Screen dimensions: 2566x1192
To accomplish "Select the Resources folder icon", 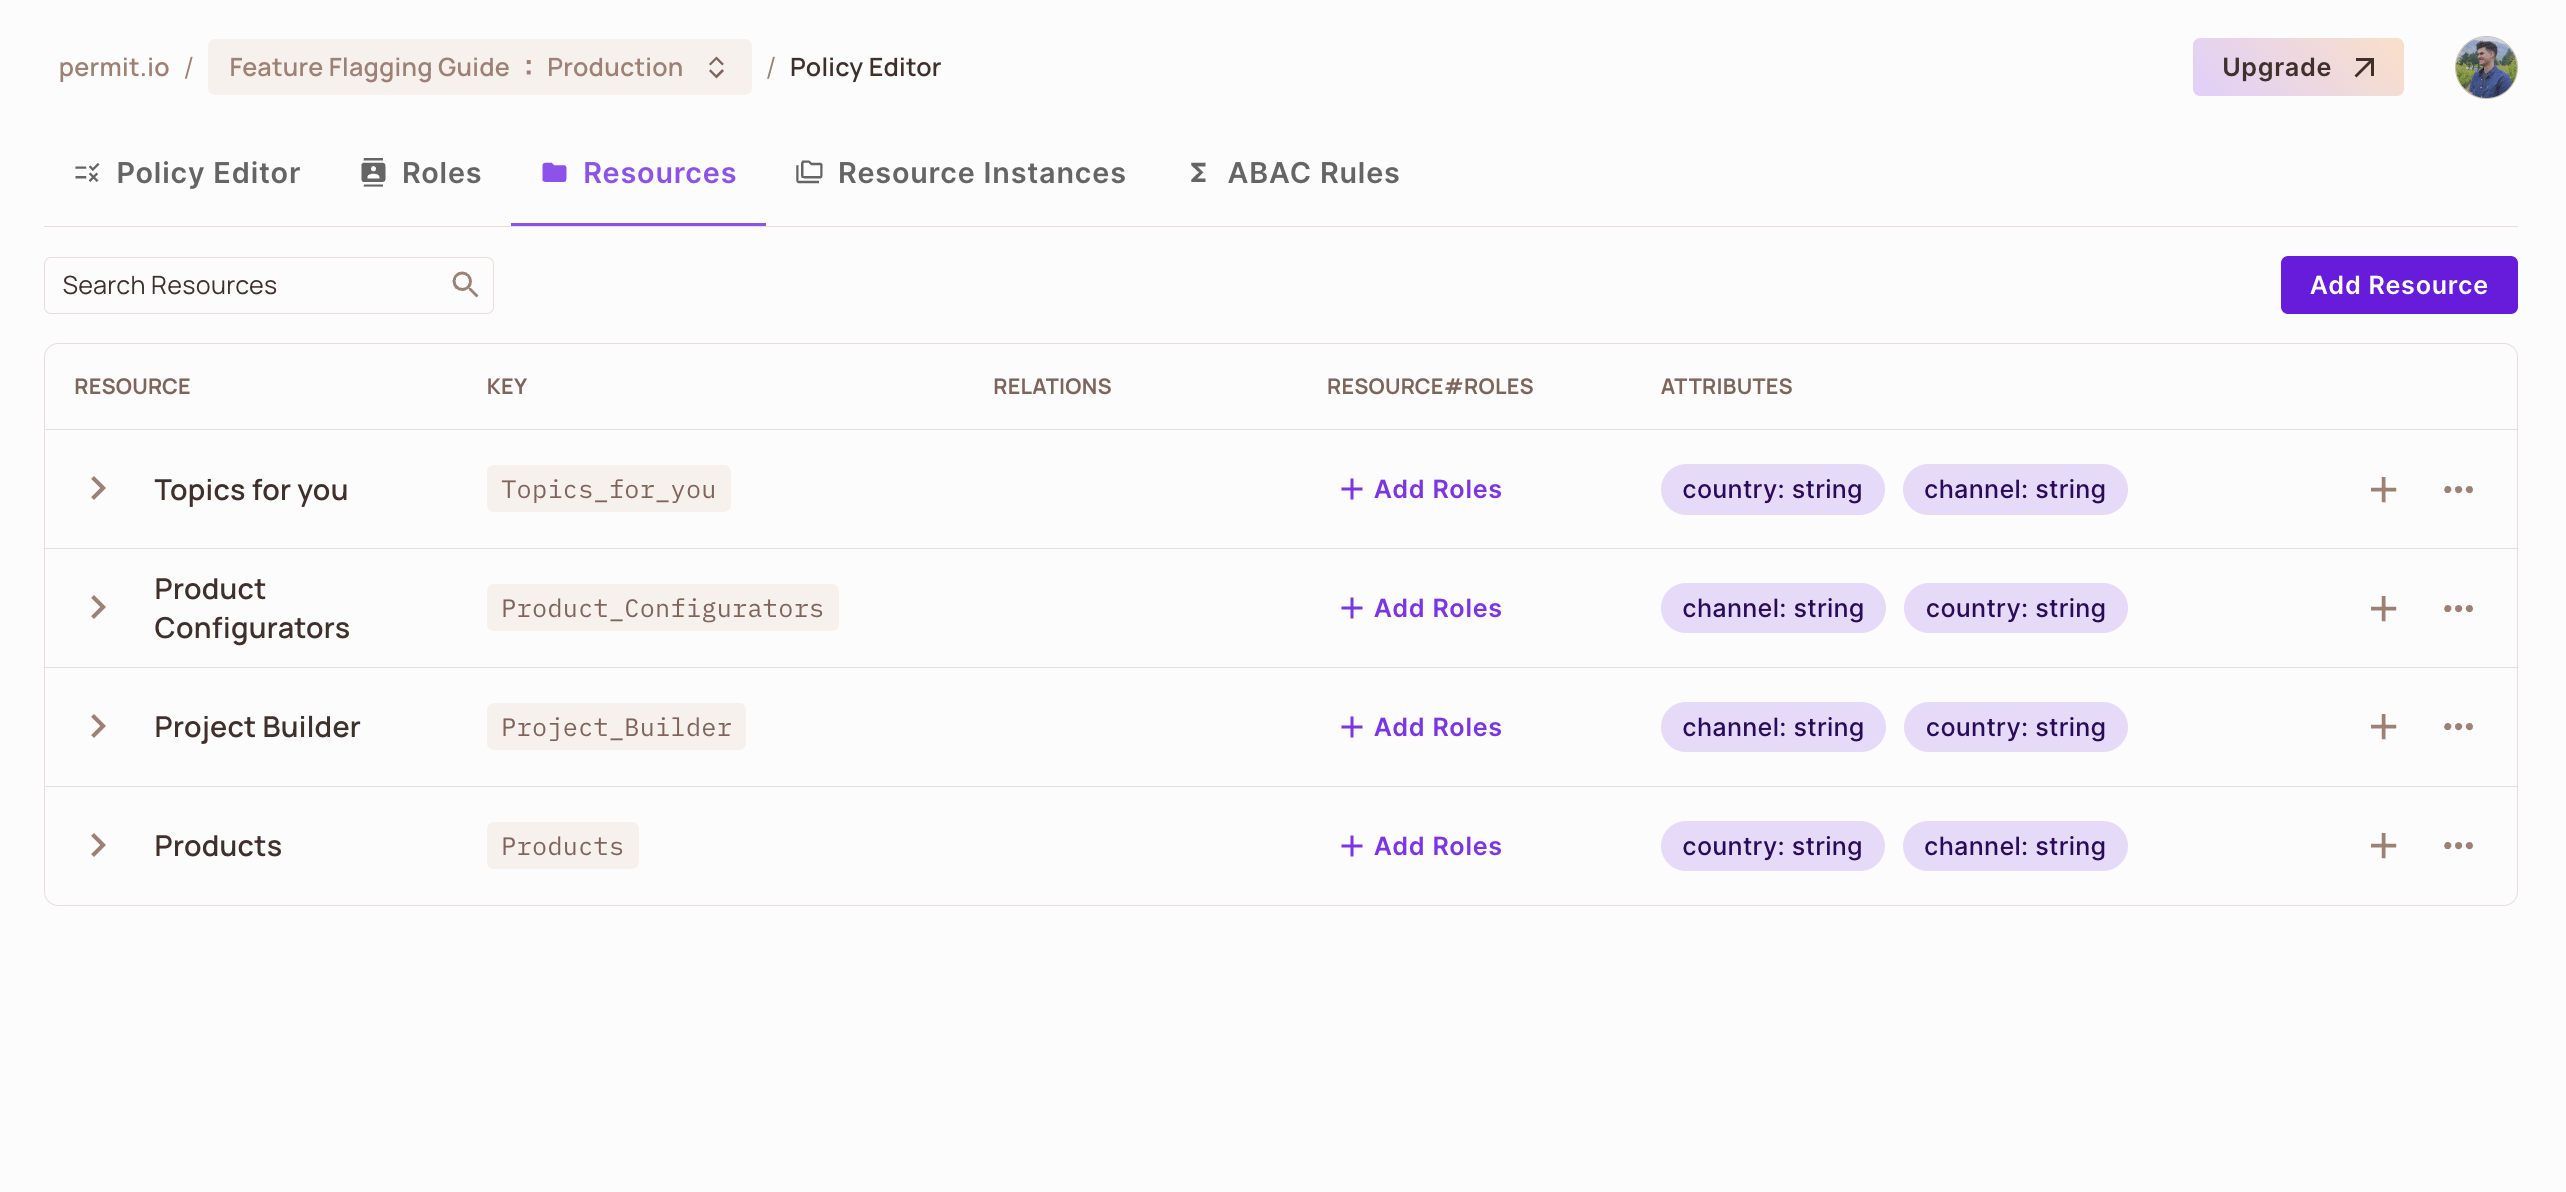I will pos(556,172).
